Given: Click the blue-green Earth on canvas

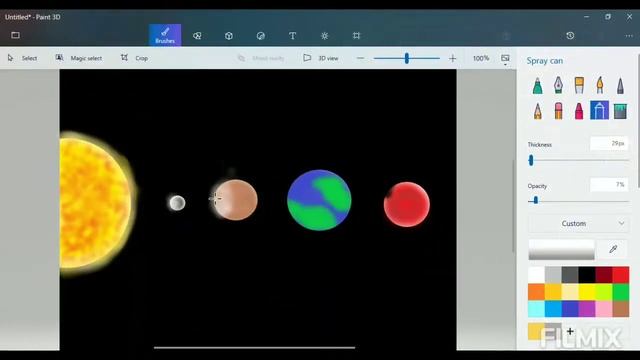Looking at the screenshot, I should click(x=319, y=200).
